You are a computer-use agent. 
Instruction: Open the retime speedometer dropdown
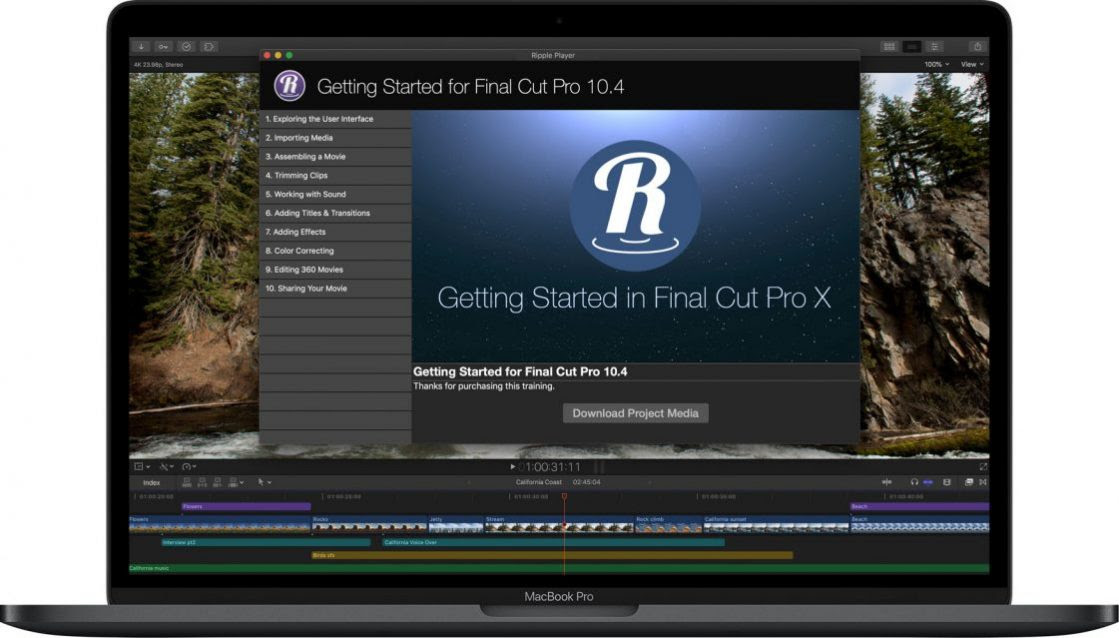click(189, 467)
